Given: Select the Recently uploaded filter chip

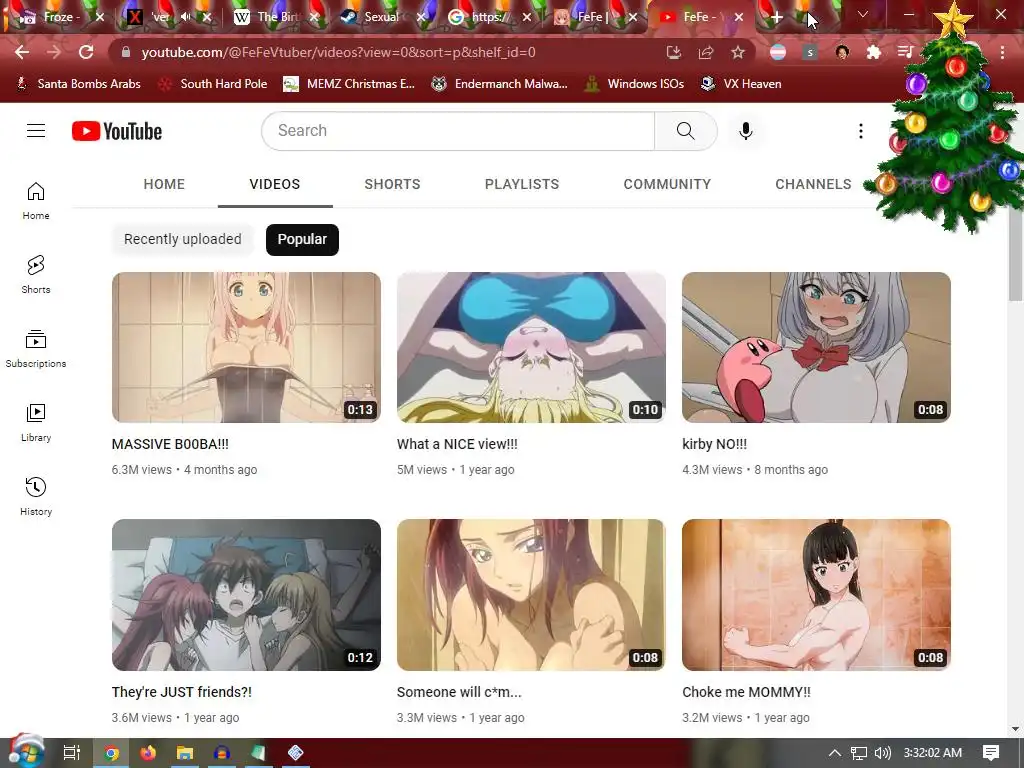Looking at the screenshot, I should (182, 239).
